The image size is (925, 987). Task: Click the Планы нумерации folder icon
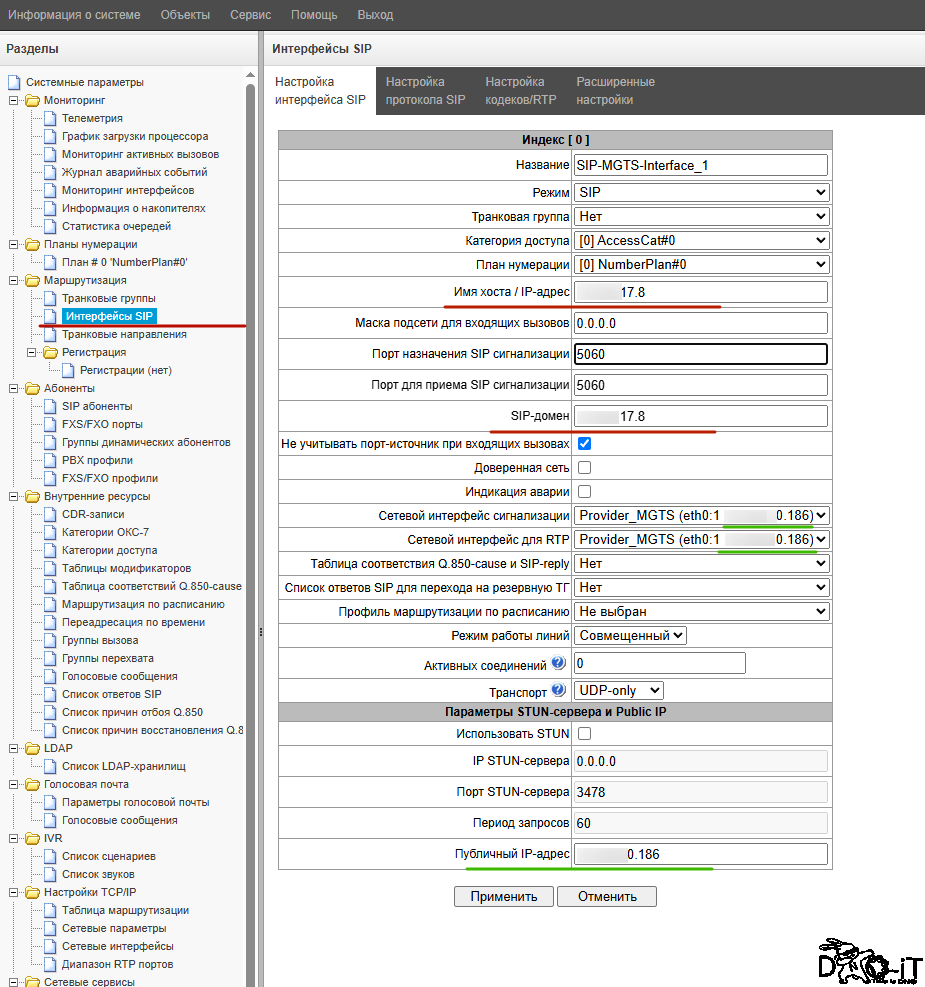click(32, 245)
